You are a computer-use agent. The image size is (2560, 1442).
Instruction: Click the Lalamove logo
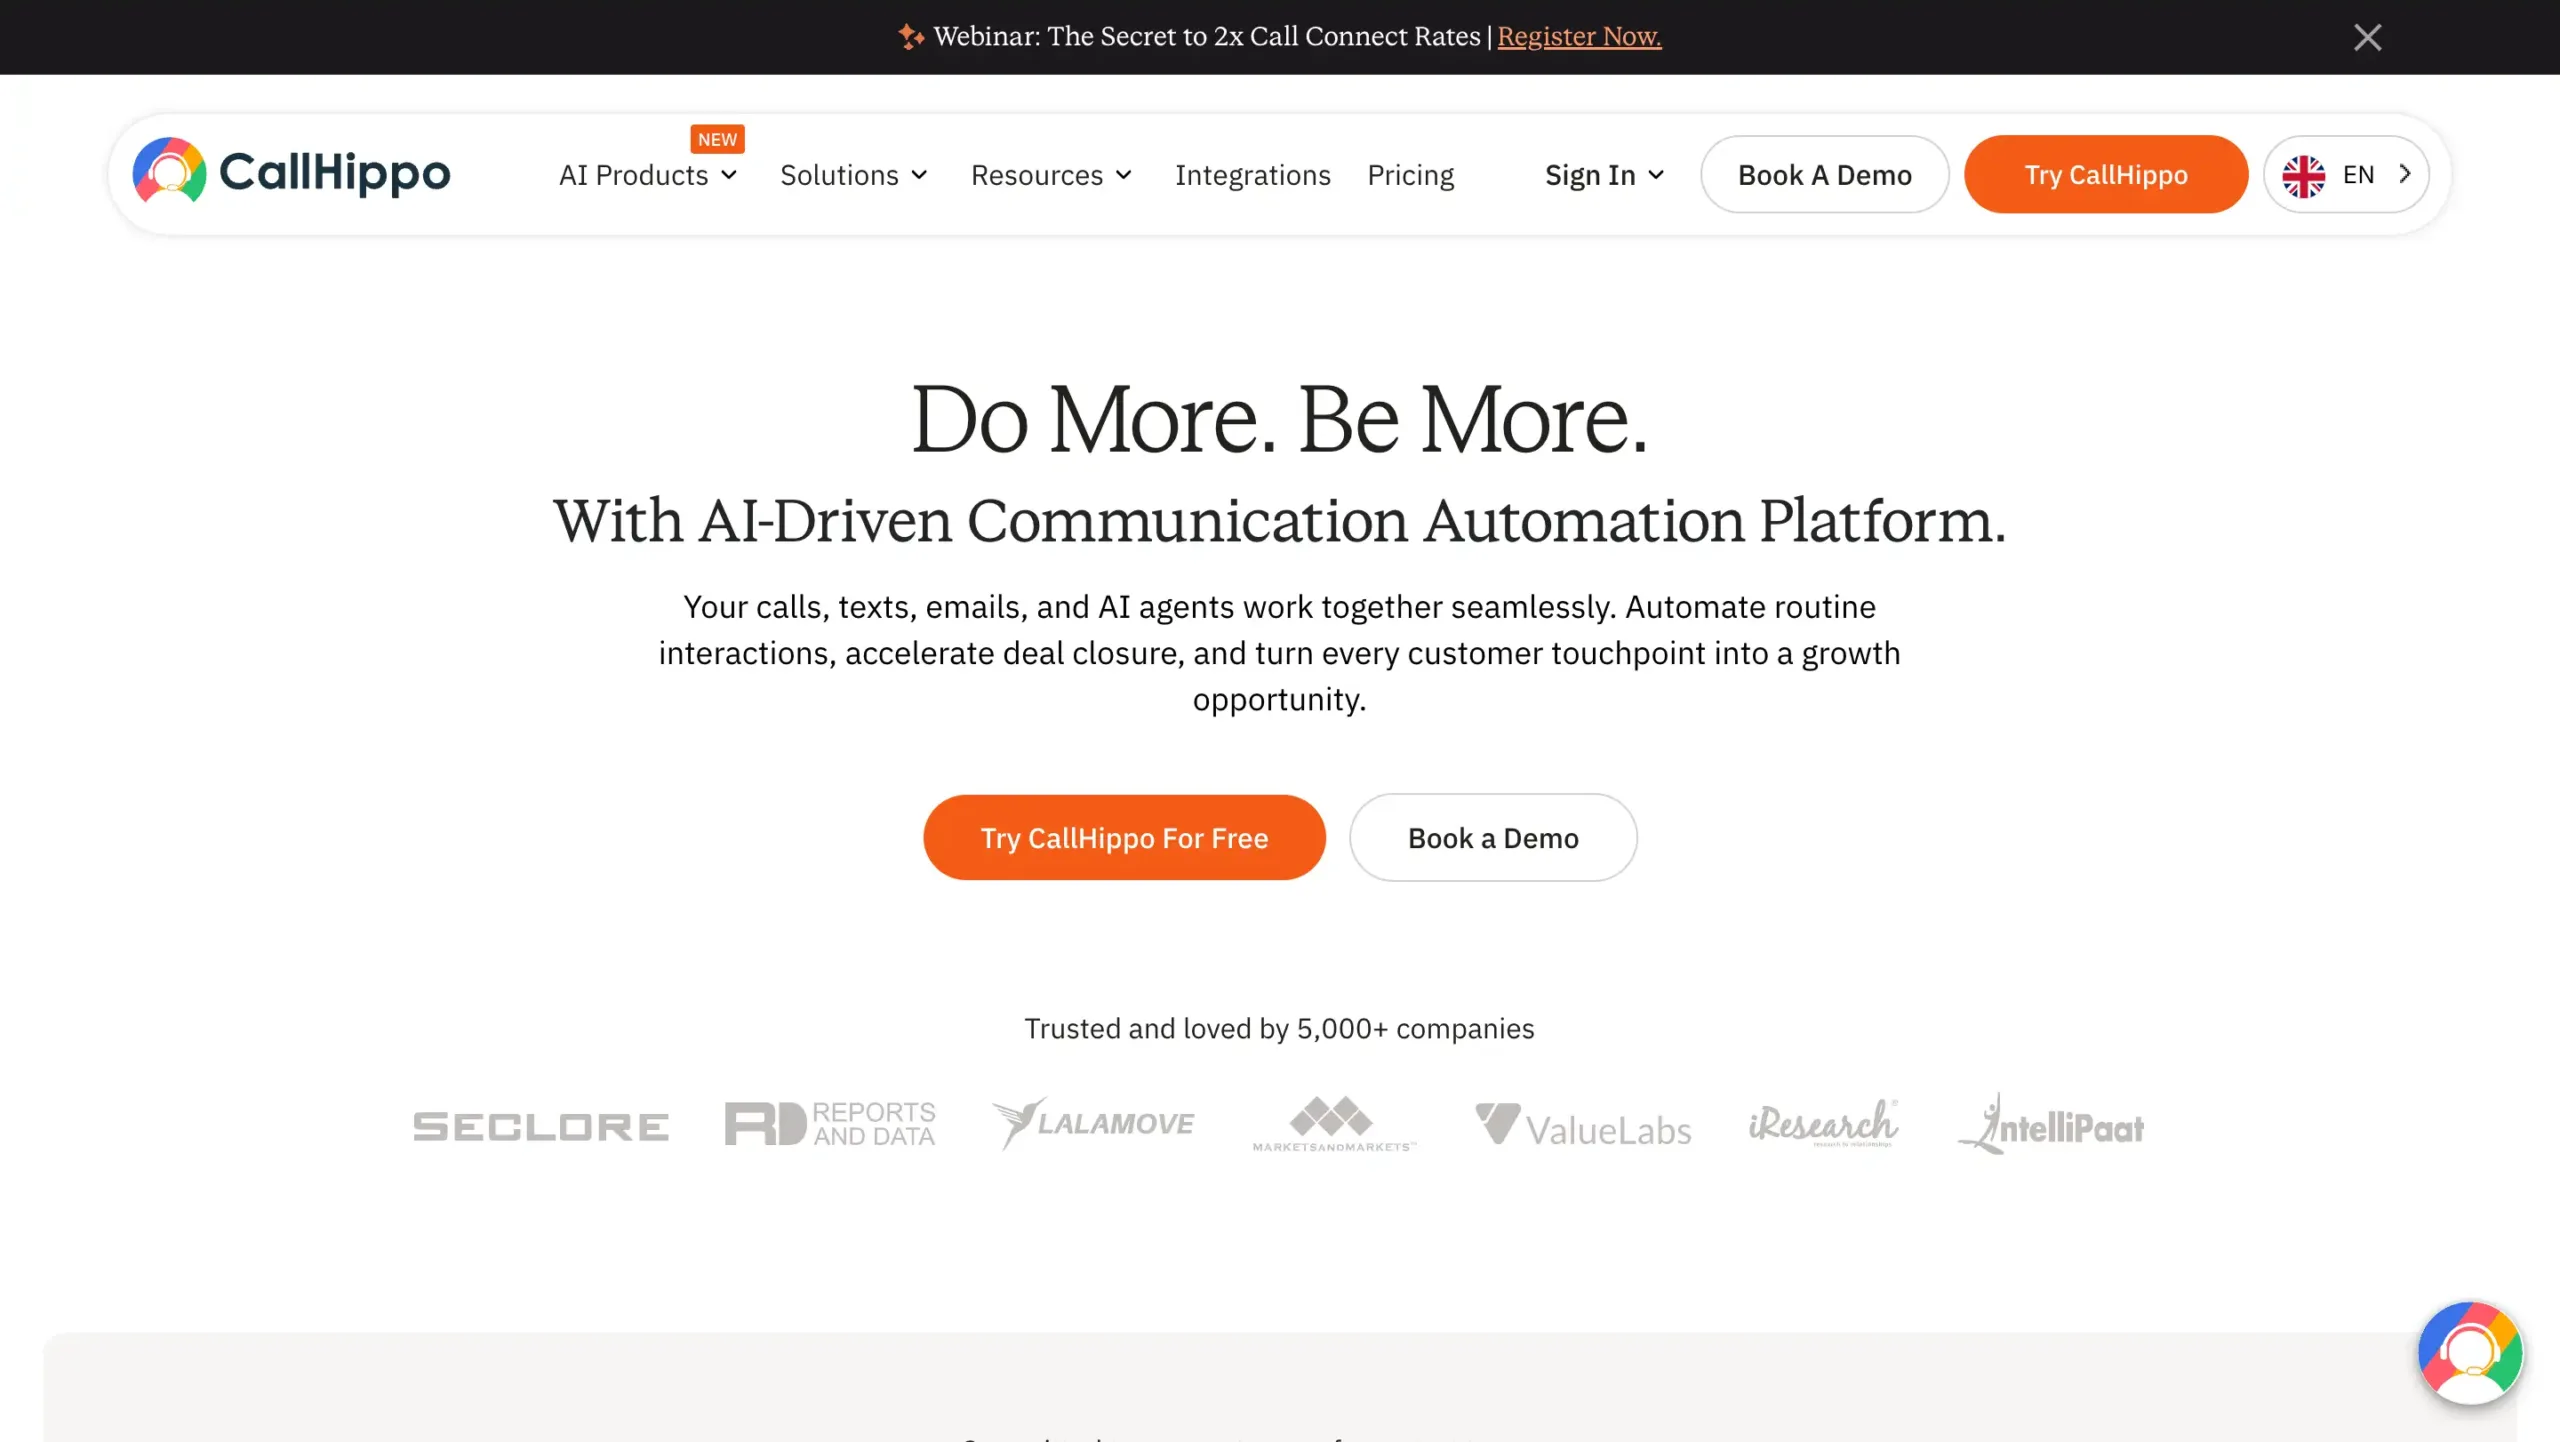(1093, 1123)
